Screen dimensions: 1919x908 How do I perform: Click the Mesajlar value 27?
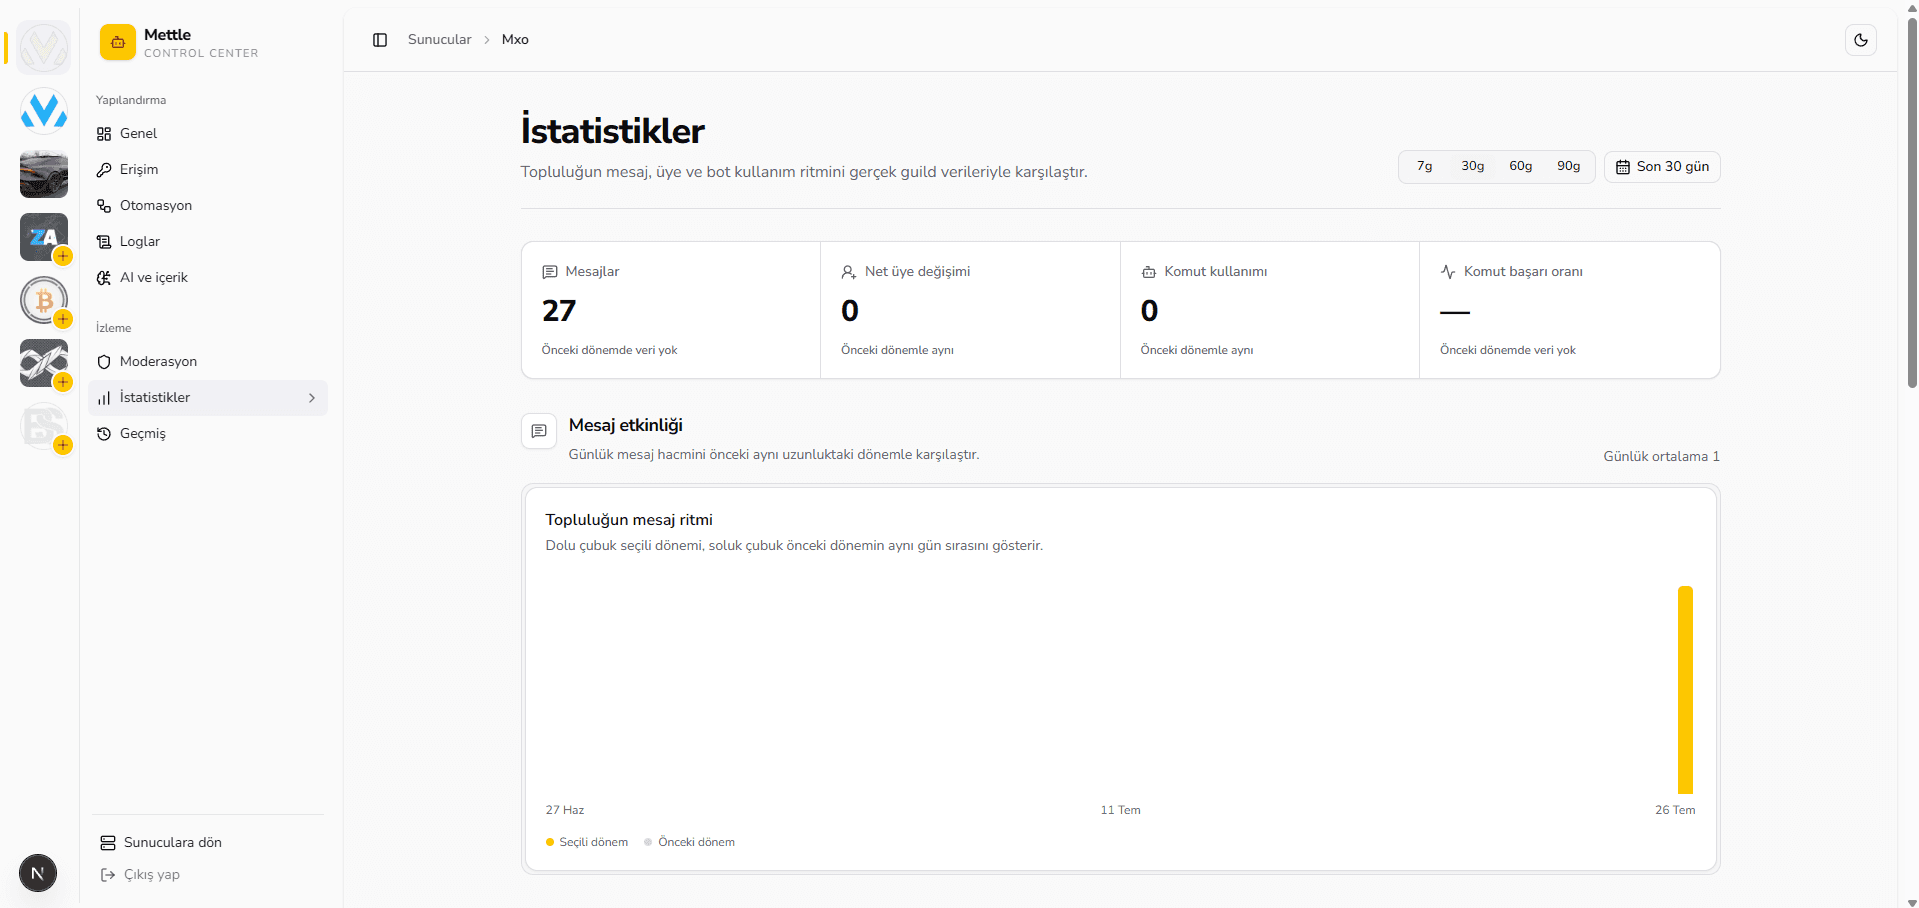559,311
